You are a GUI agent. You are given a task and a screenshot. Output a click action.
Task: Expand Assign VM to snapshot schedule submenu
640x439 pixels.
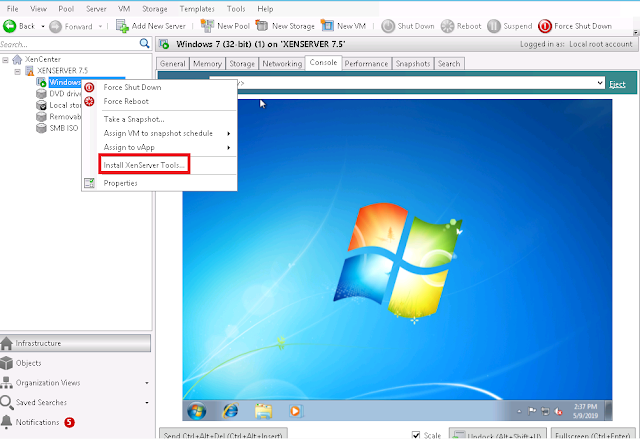(x=229, y=133)
